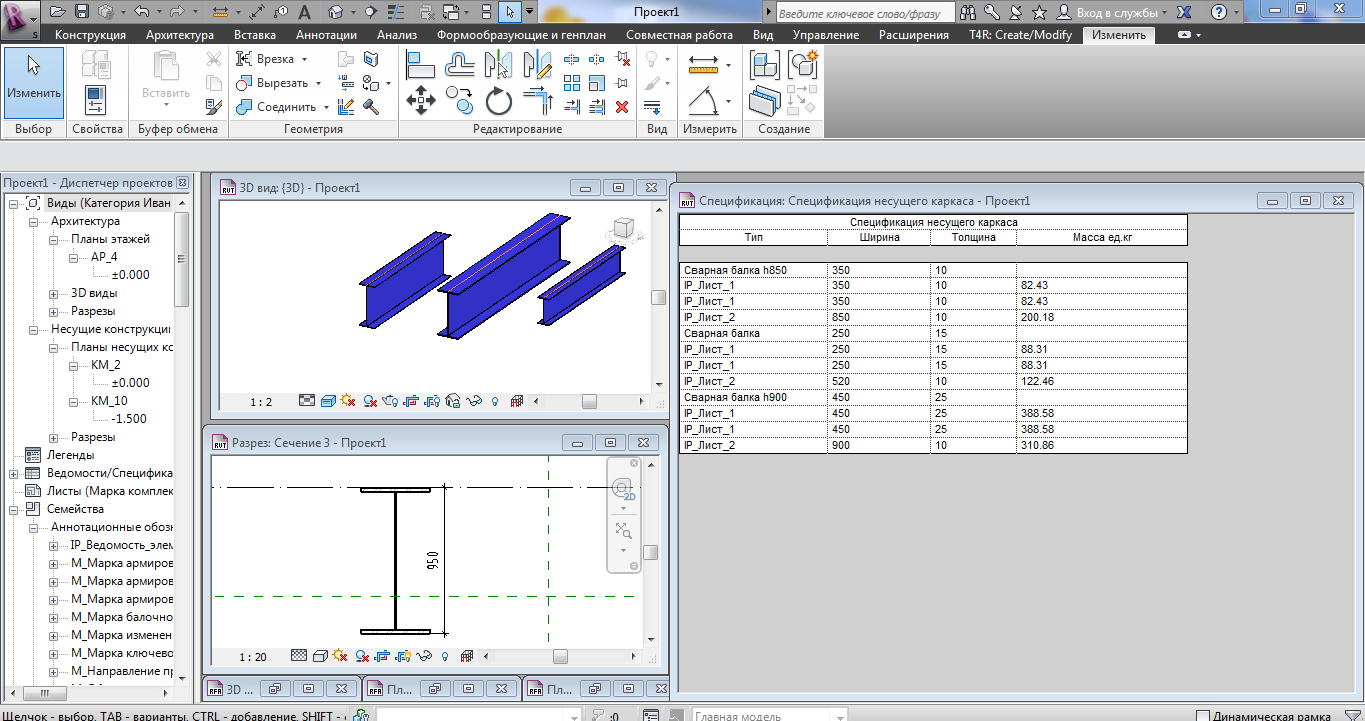Screen dimensions: 1365x721
Task: Click the Reveal Hidden Elements lightbulb icon
Action: 495,400
